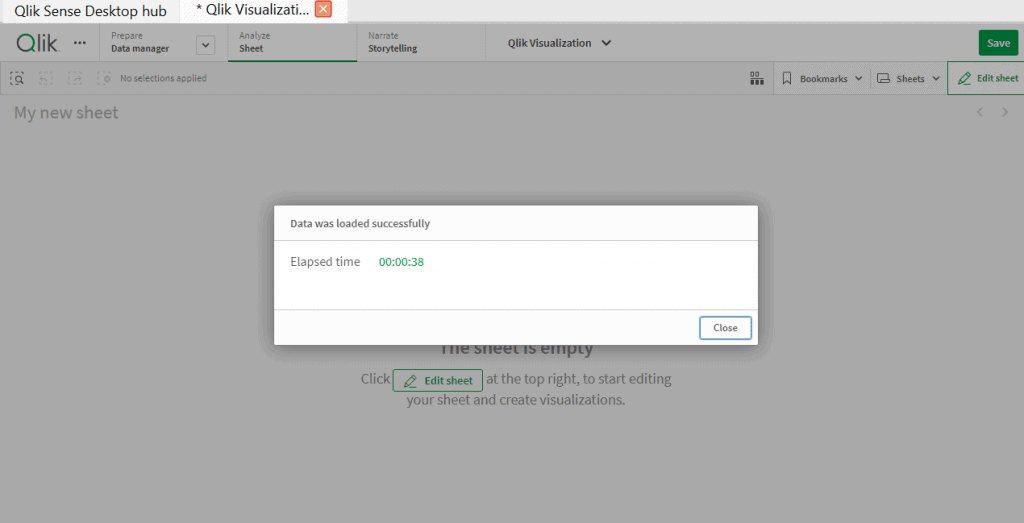Image resolution: width=1024 pixels, height=523 pixels.
Task: Click the No selections applied text
Action: pos(163,78)
